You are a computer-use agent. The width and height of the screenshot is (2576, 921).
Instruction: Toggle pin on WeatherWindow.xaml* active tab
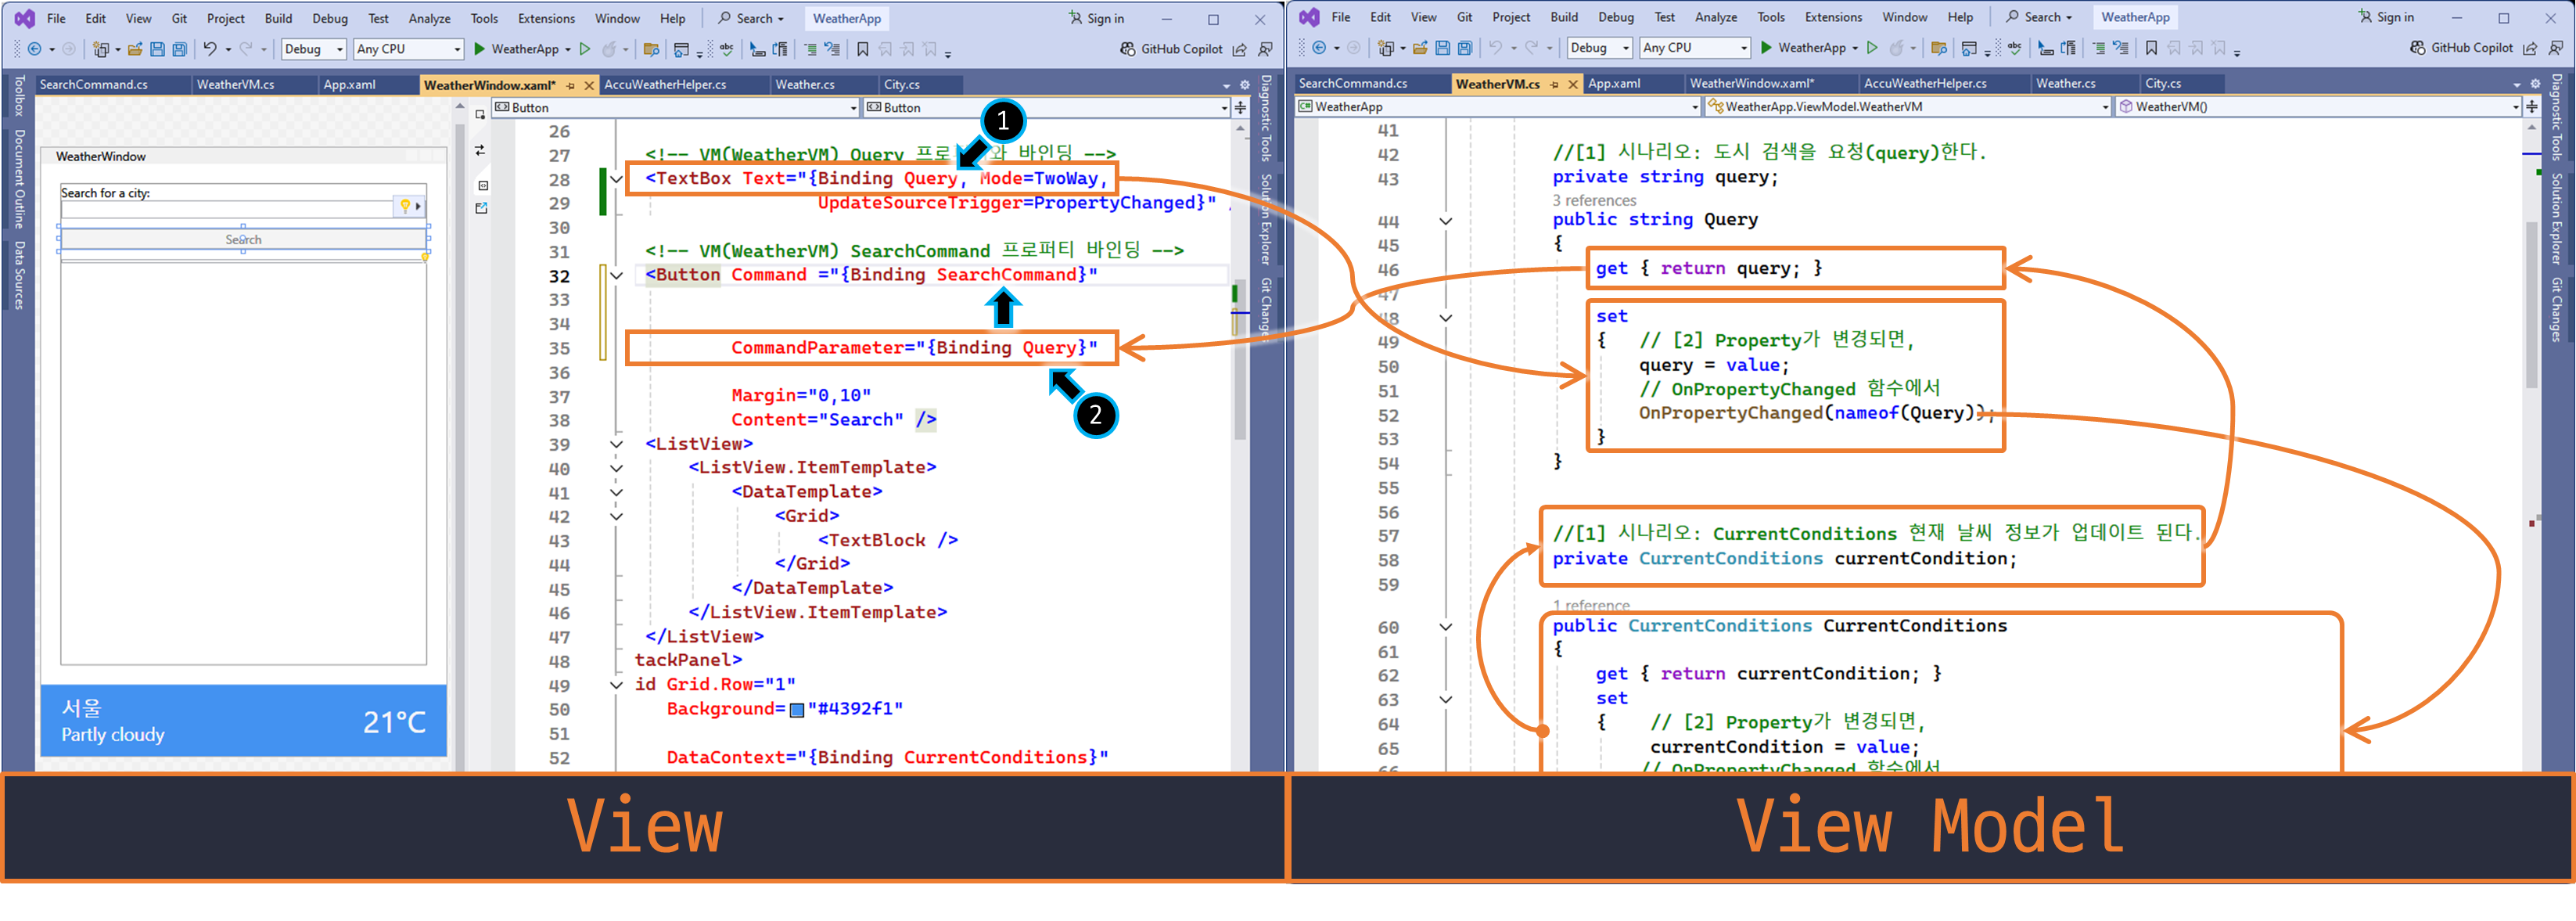click(x=571, y=86)
